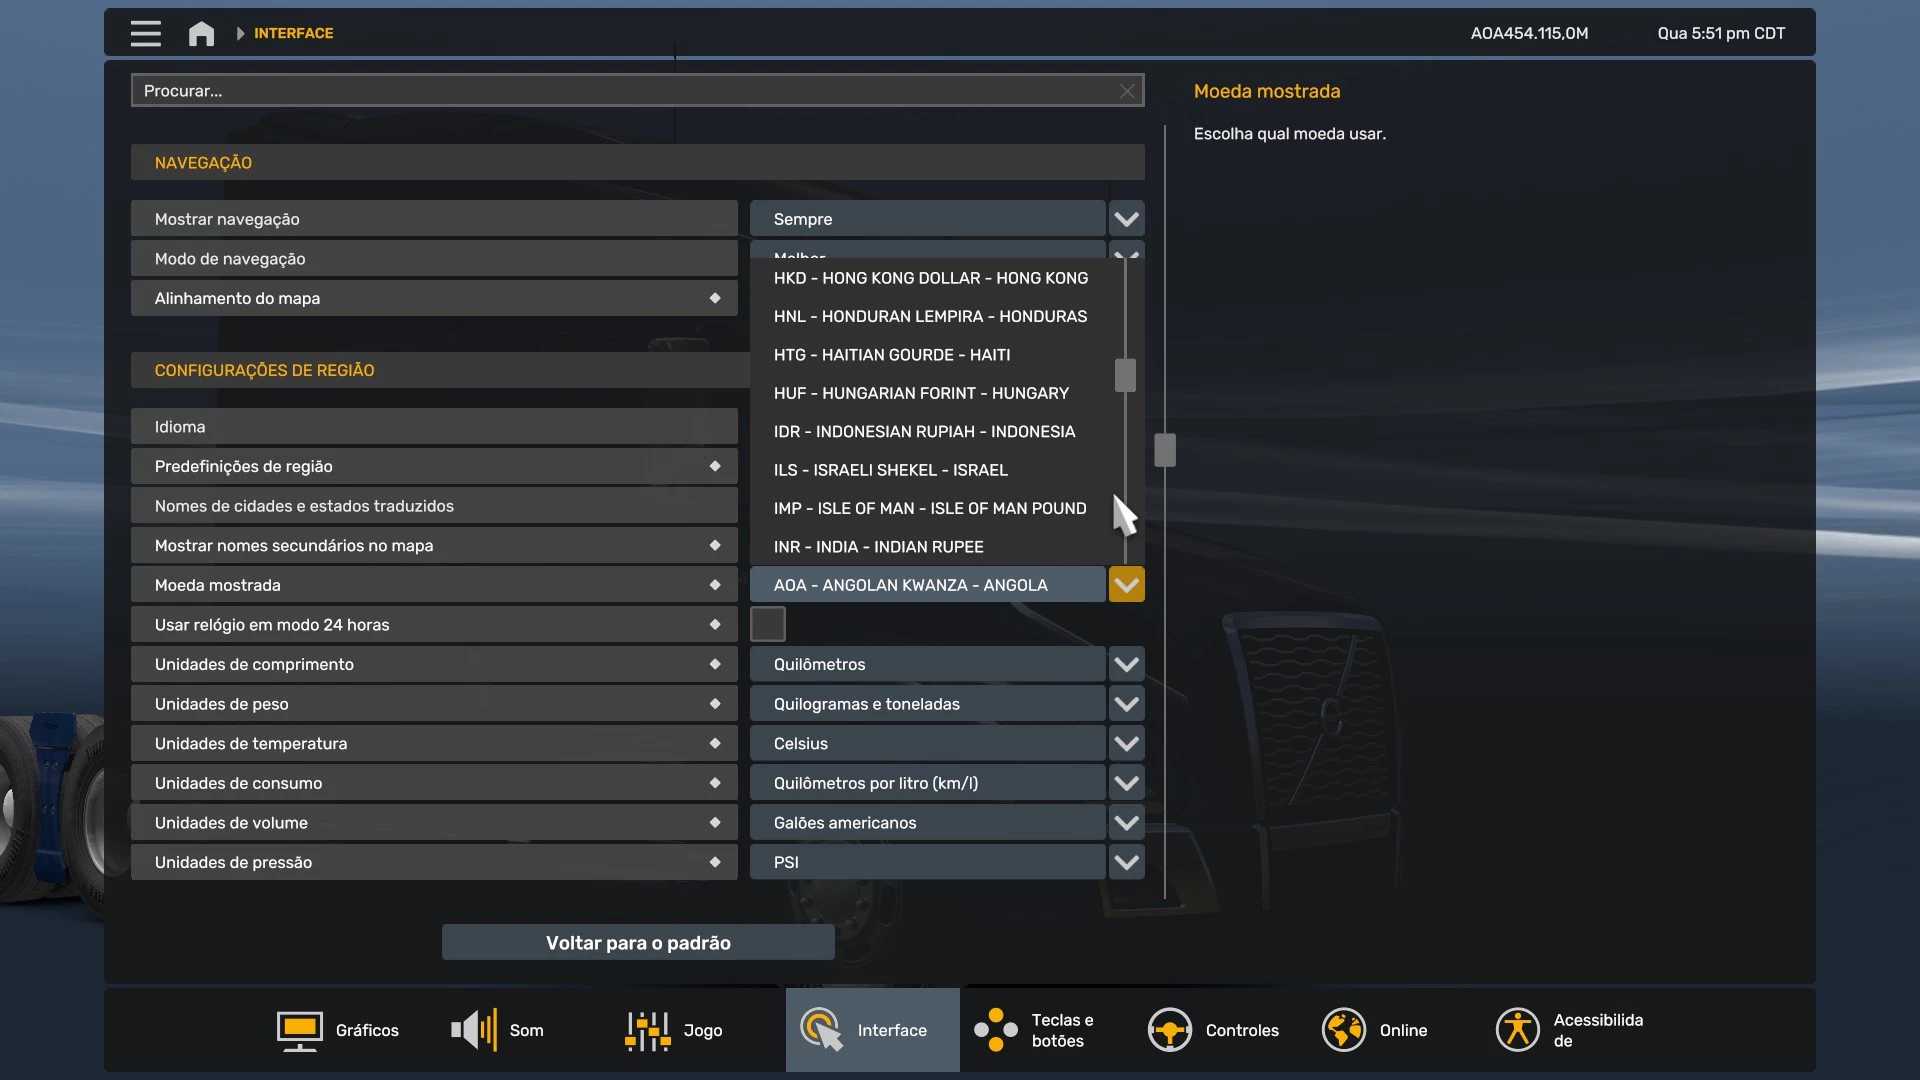Click the home icon

(x=201, y=33)
